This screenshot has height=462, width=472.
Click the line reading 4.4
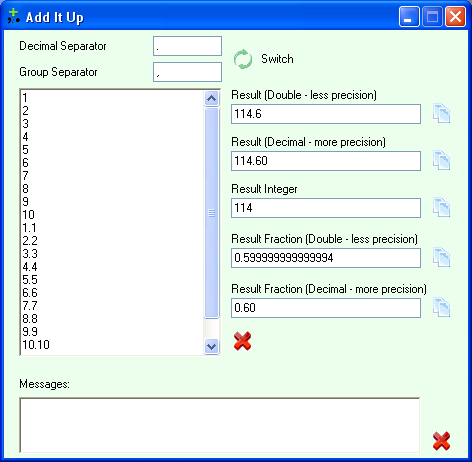pyautogui.click(x=30, y=267)
